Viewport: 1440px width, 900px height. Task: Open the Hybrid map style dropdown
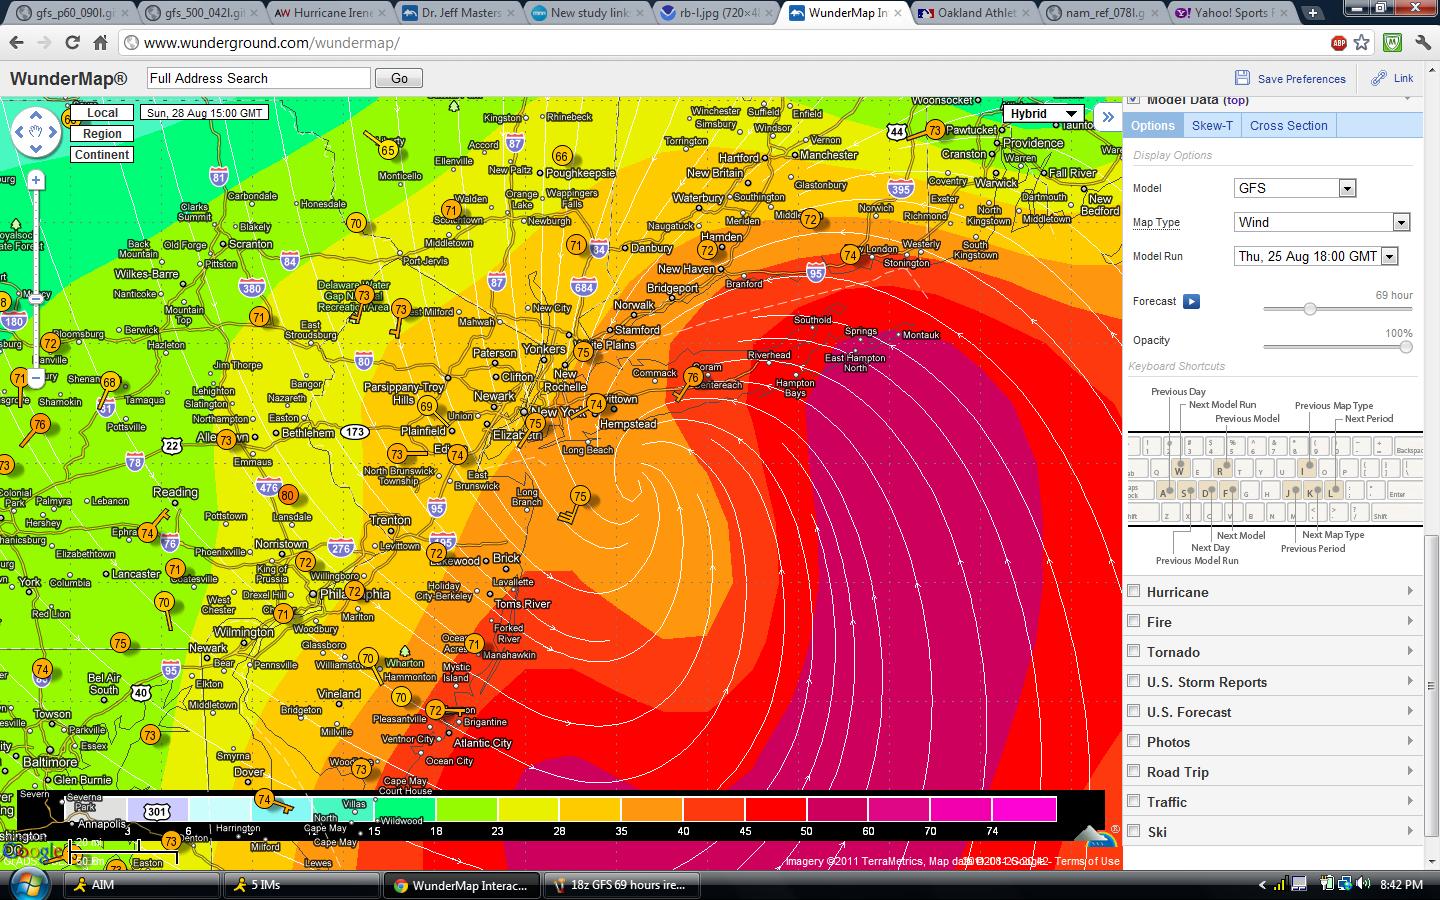(1043, 113)
